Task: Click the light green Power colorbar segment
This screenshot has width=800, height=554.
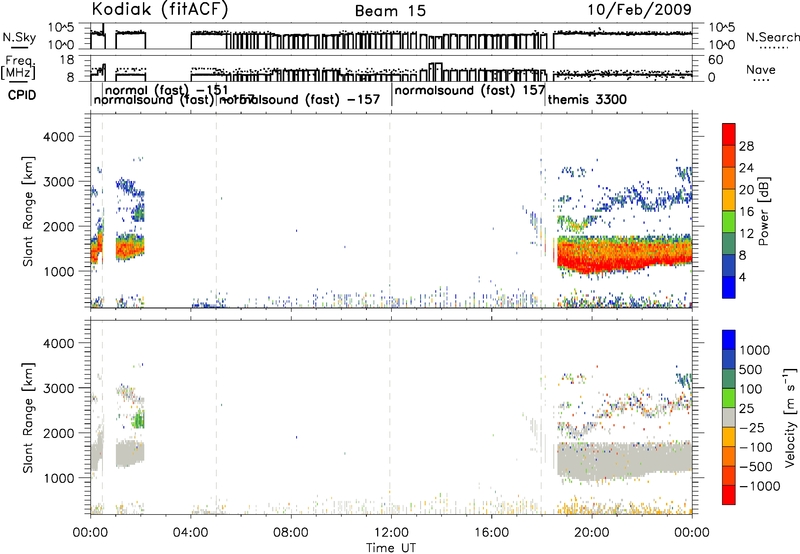Action: click(x=729, y=222)
